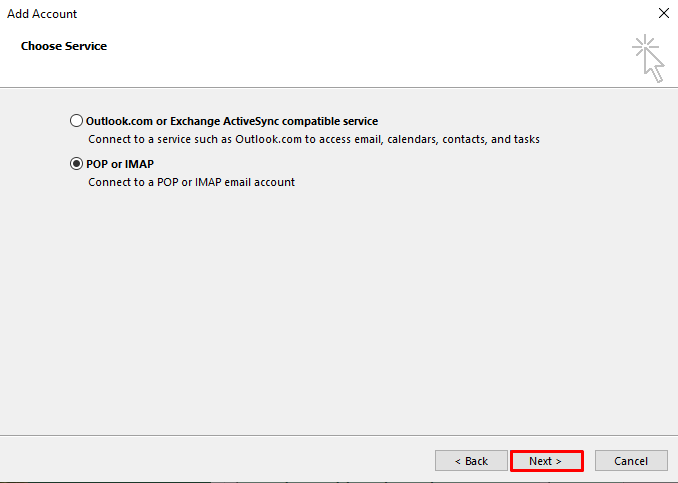Click the 'Add Account' title text
Screen dimensions: 678x483
pyautogui.click(x=42, y=14)
